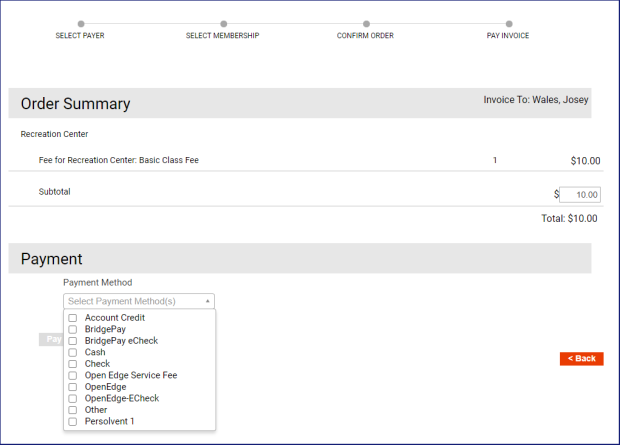Tick the BridgePay eCheck checkbox
Screen dimensions: 620x445
pyautogui.click(x=73, y=341)
